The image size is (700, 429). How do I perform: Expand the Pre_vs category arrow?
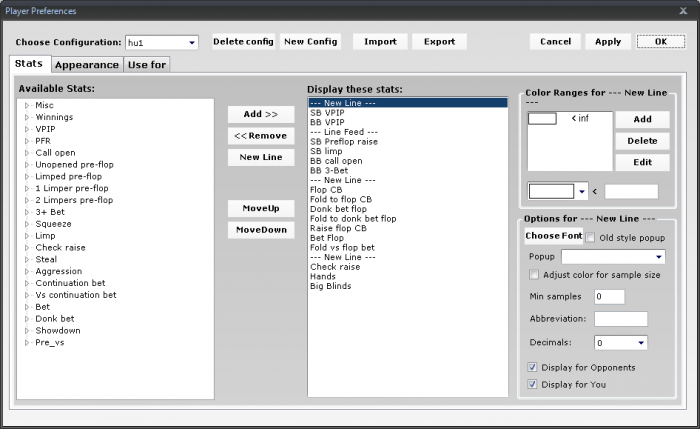point(27,343)
